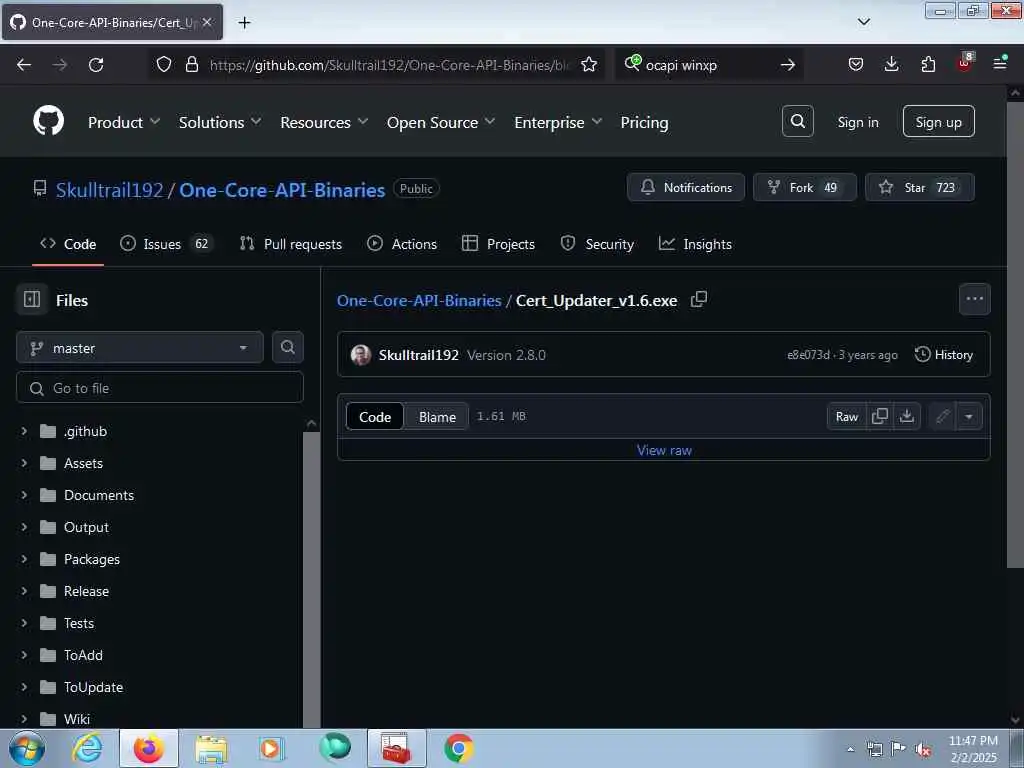Open the GitHub search icon button

(797, 121)
